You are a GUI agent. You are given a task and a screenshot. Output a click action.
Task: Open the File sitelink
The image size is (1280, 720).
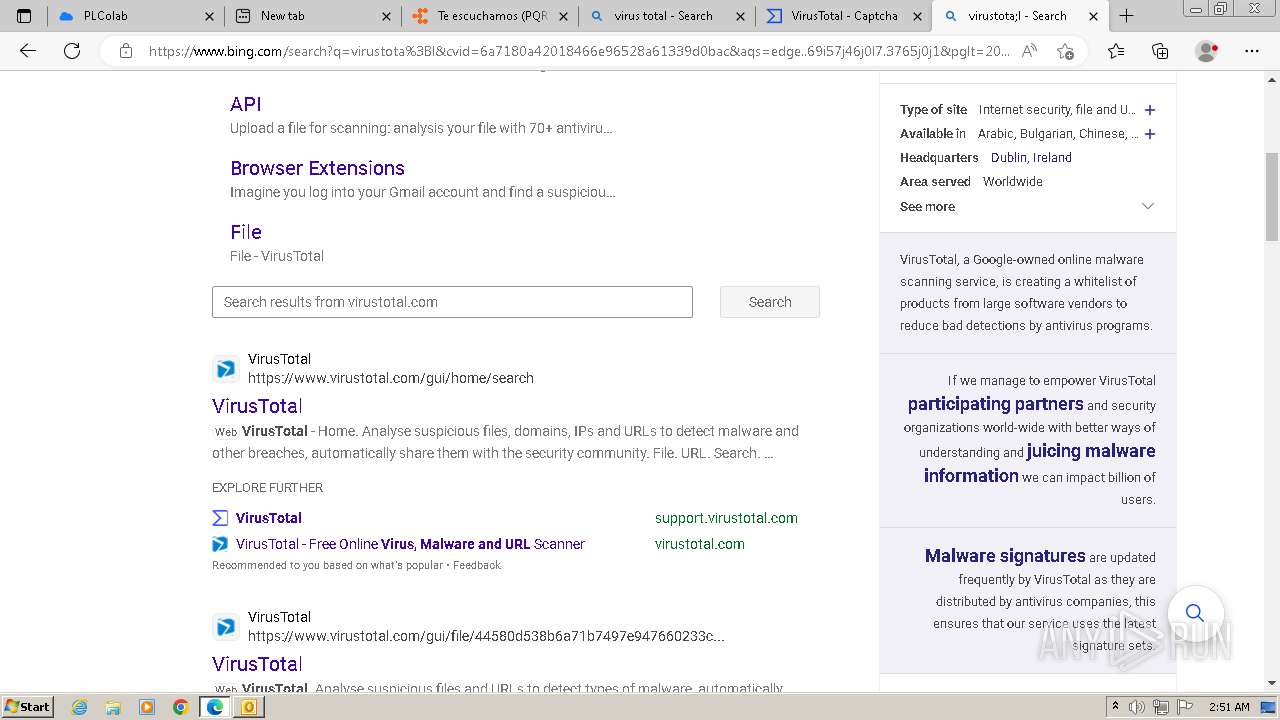pos(246,232)
